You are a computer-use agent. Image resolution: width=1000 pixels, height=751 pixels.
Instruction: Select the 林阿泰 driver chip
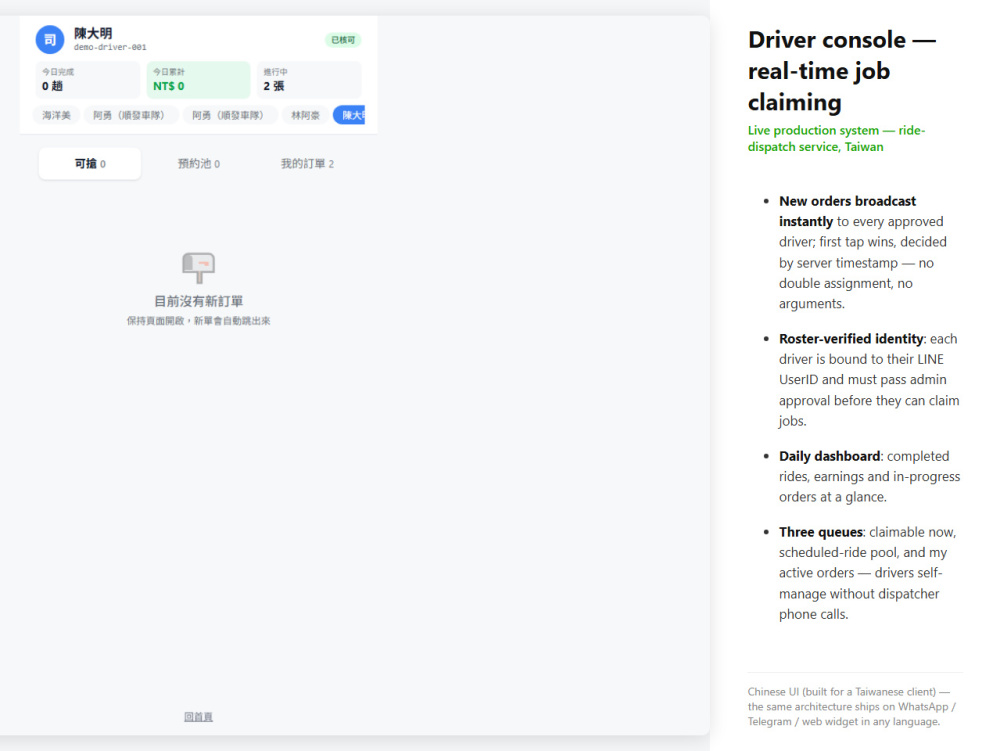[x=305, y=115]
